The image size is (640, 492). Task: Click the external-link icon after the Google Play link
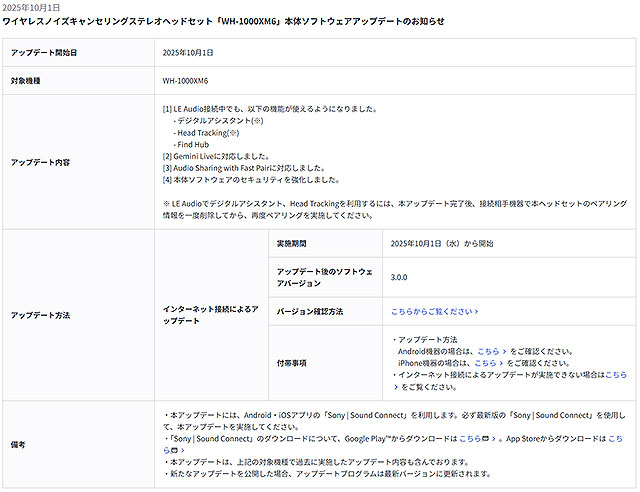click(488, 439)
